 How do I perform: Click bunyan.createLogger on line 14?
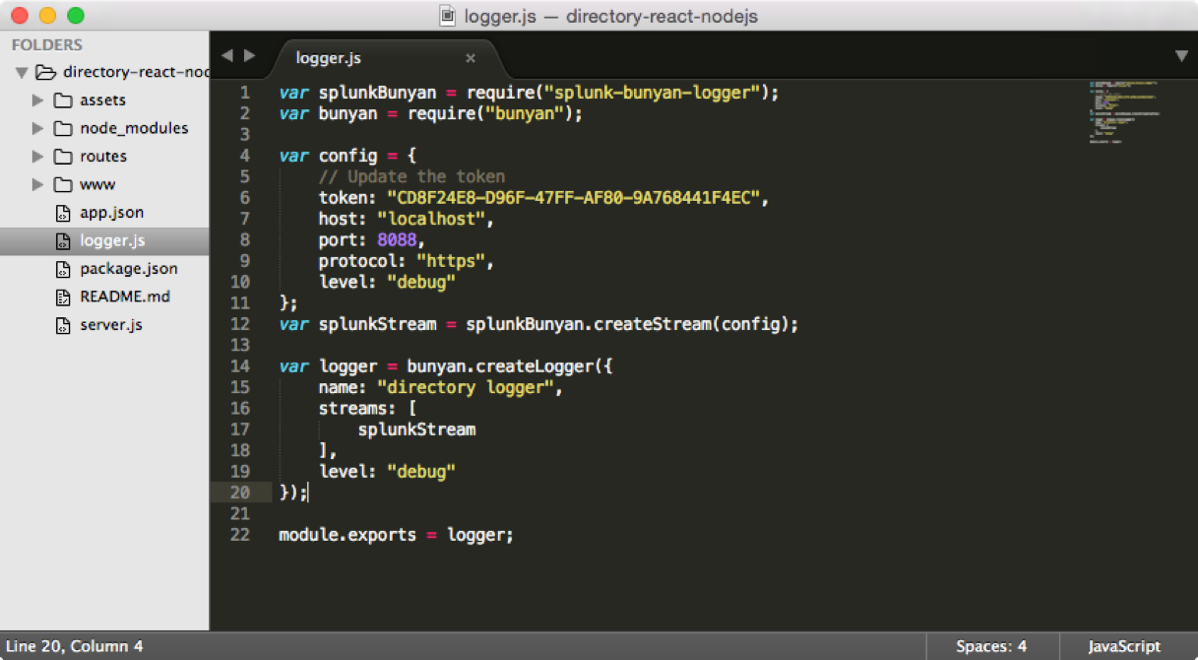500,367
